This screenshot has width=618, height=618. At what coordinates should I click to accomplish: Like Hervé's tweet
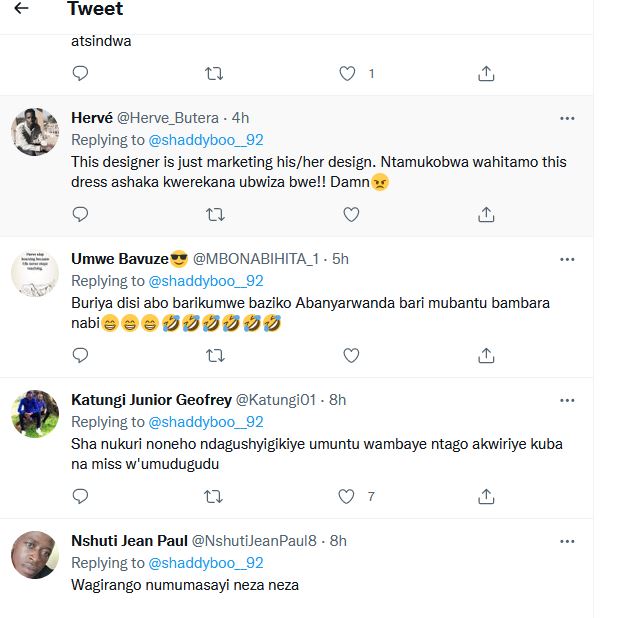click(351, 214)
